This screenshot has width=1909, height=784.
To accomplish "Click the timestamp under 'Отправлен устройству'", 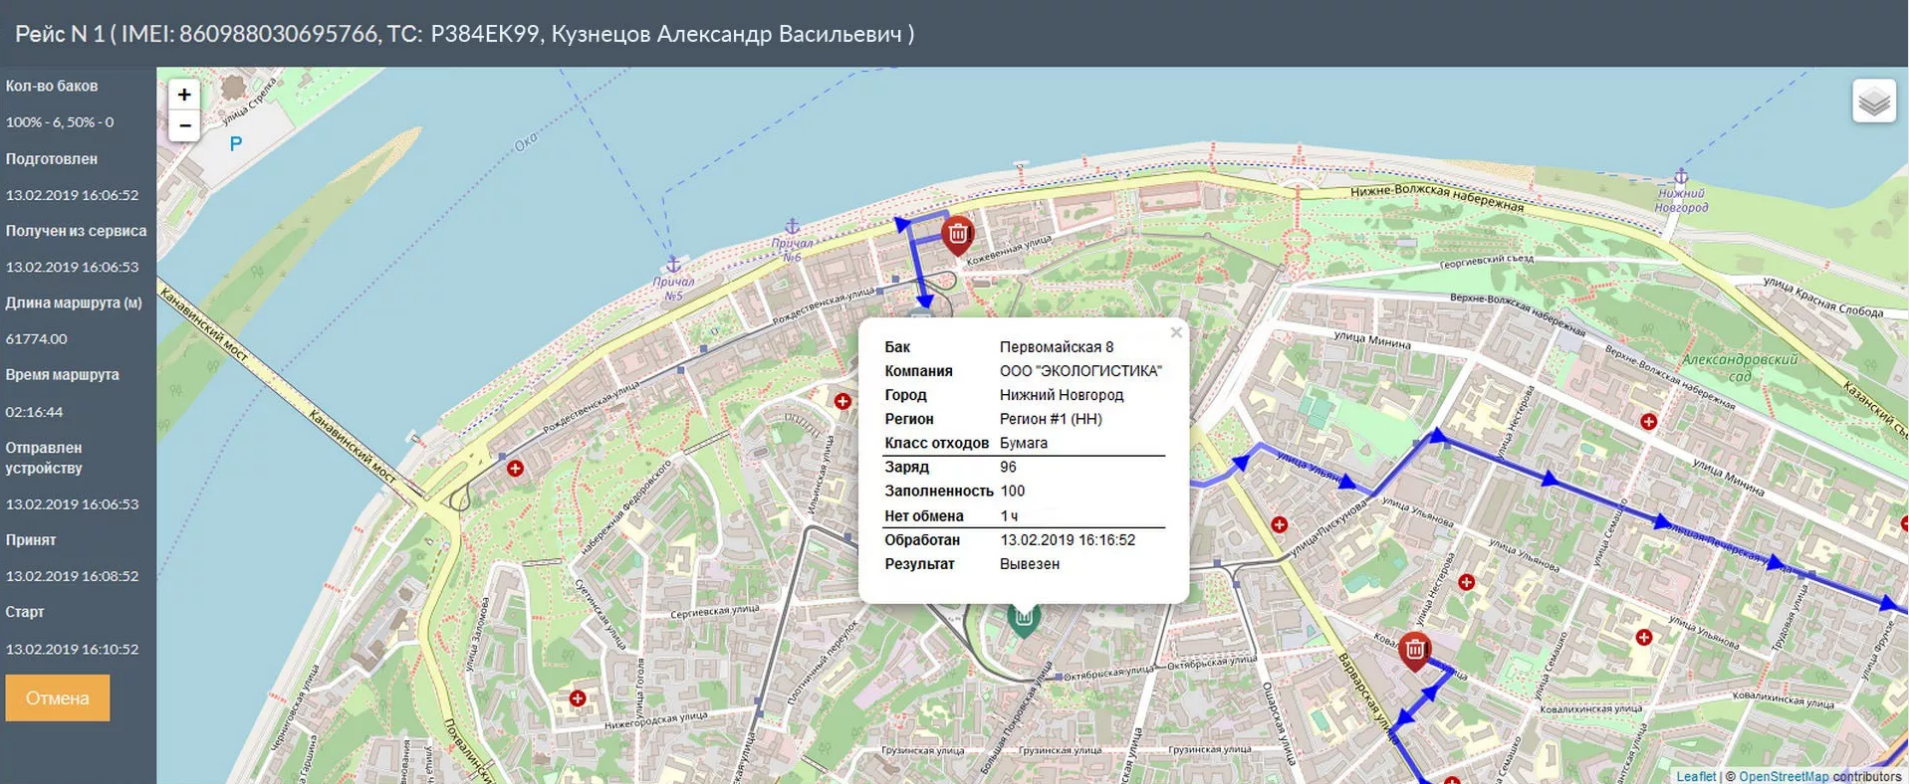I will (x=72, y=504).
